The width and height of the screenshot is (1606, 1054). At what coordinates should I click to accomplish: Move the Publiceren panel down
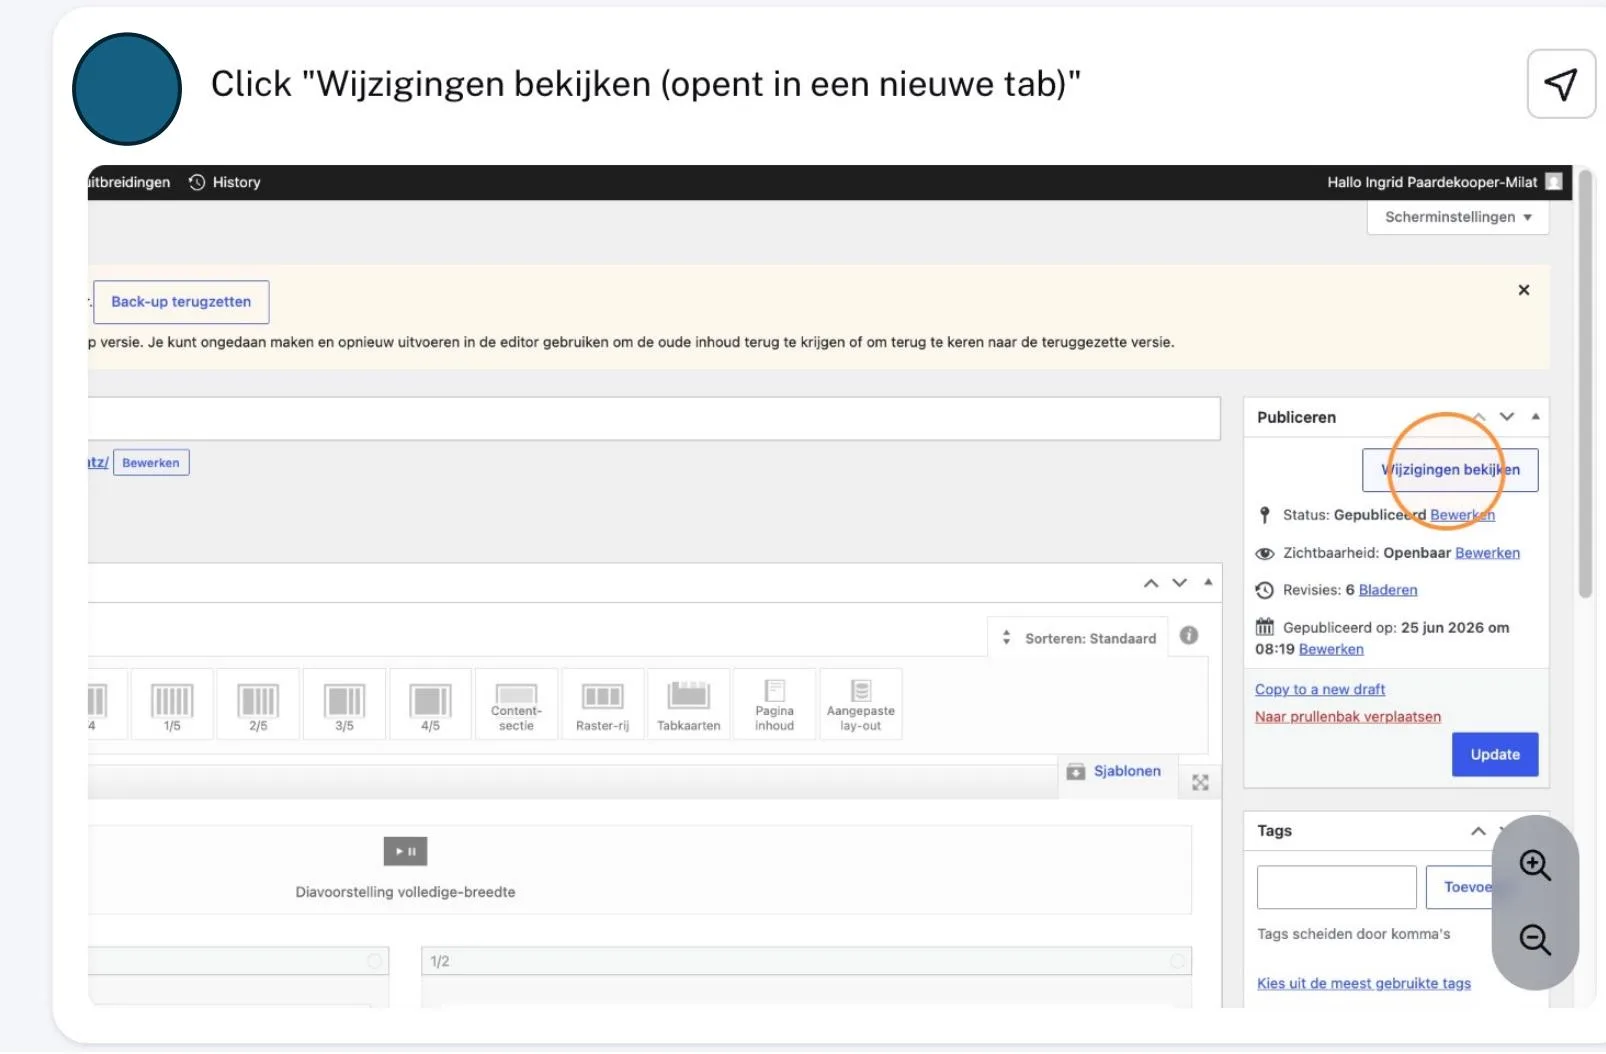click(1507, 417)
